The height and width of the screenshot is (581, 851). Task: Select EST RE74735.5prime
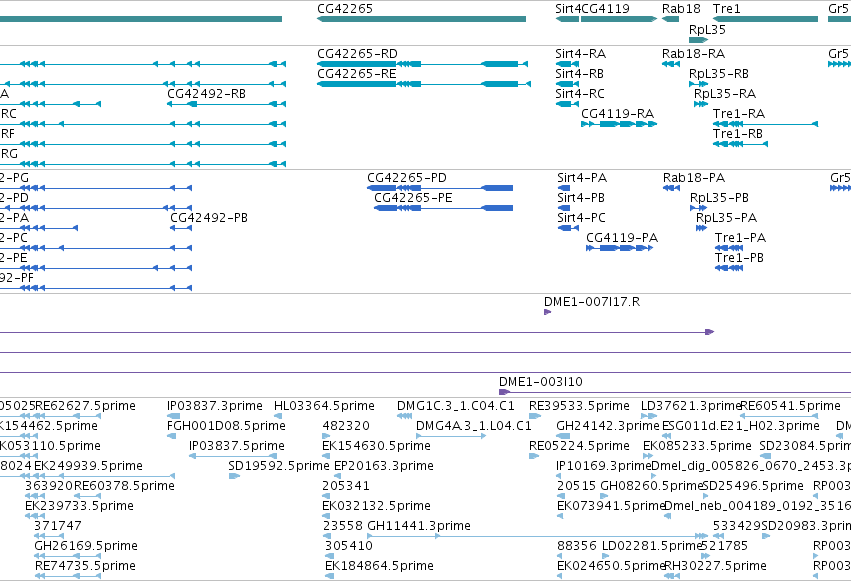coord(85,567)
